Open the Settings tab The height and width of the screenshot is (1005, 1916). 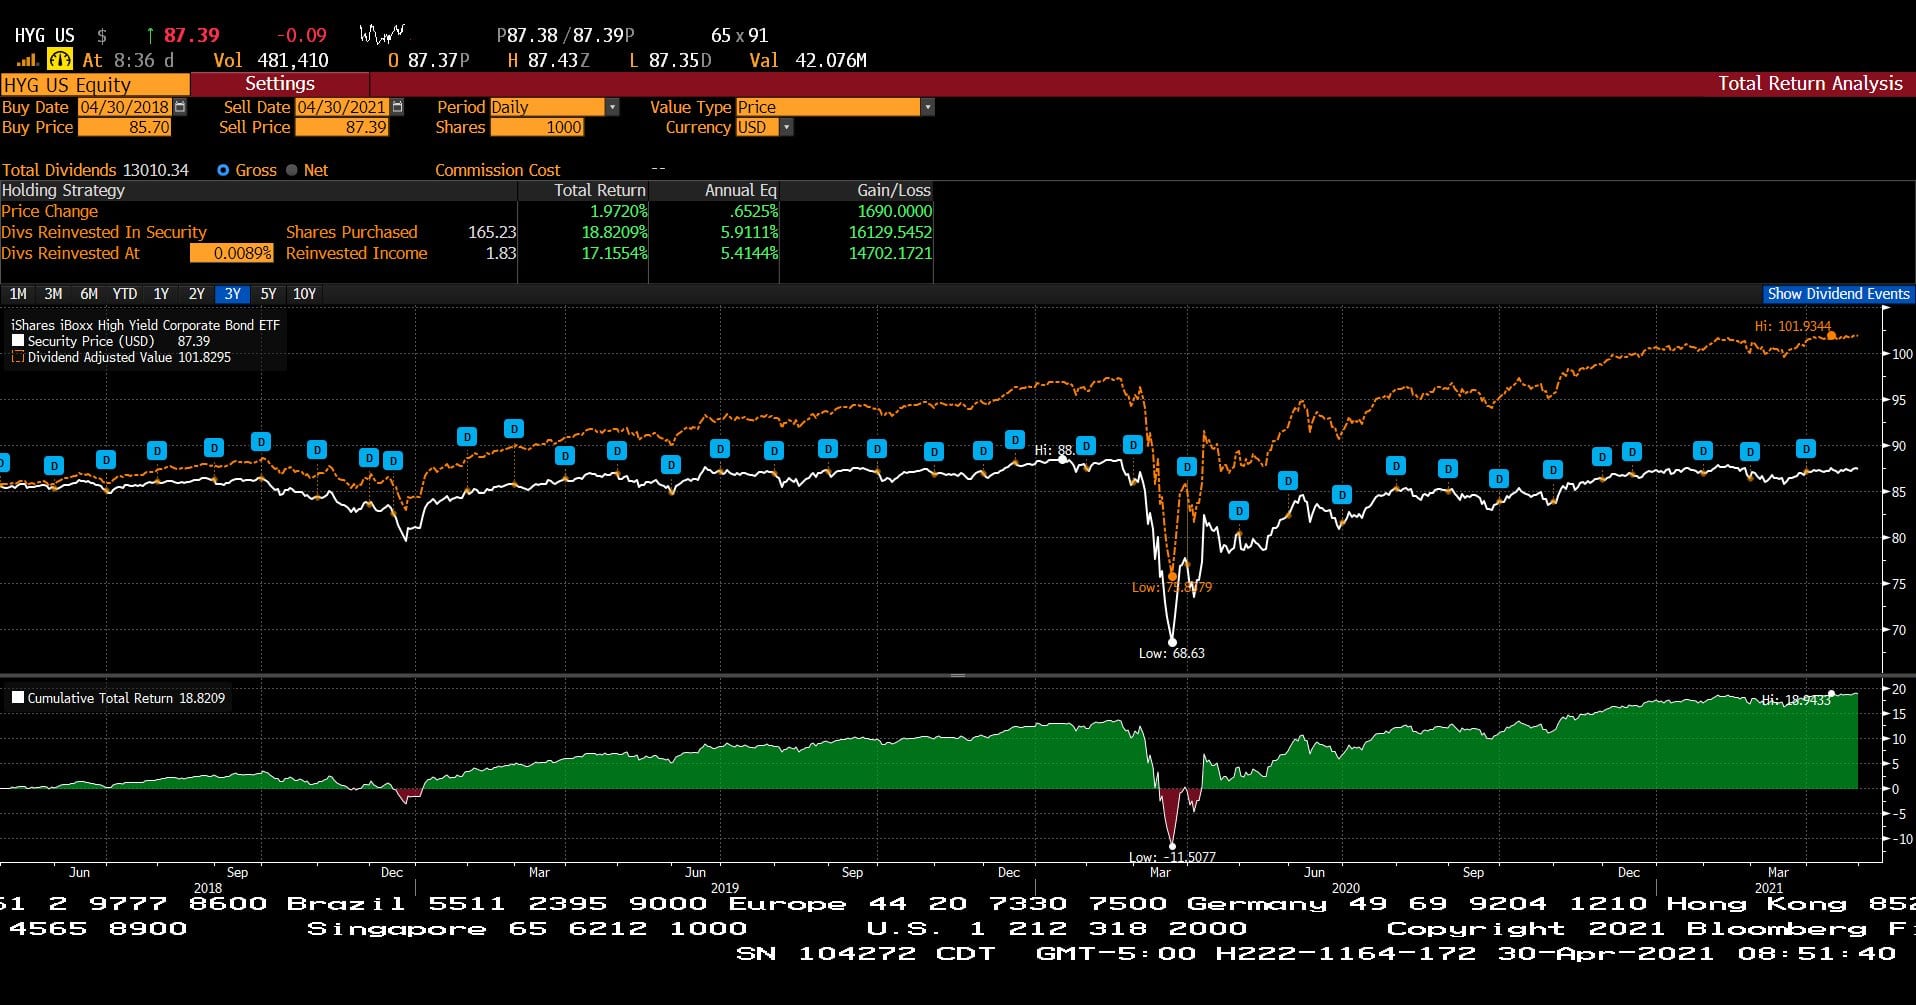pyautogui.click(x=280, y=84)
